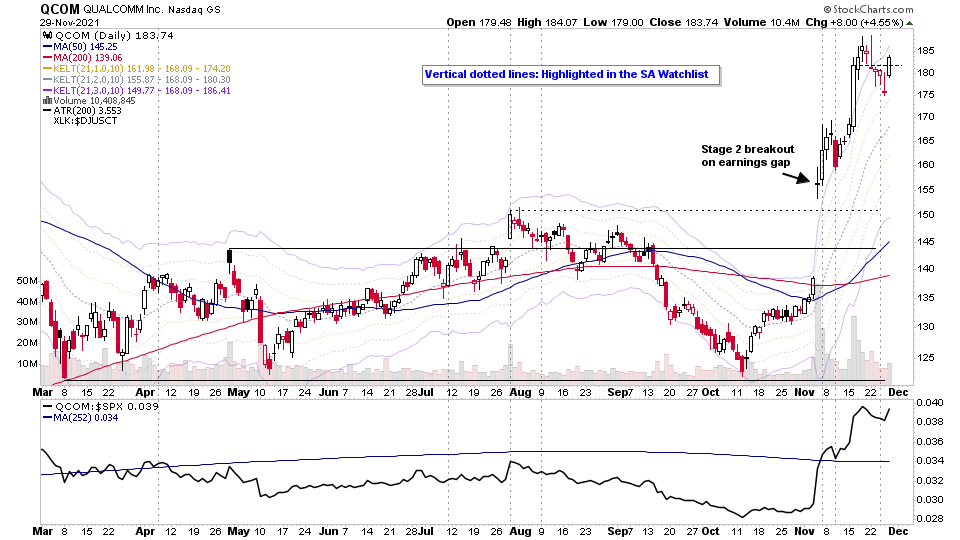Screen dimensions: 960x540
Task: Click the green up-triangle beside Chg value
Action: (x=910, y=23)
